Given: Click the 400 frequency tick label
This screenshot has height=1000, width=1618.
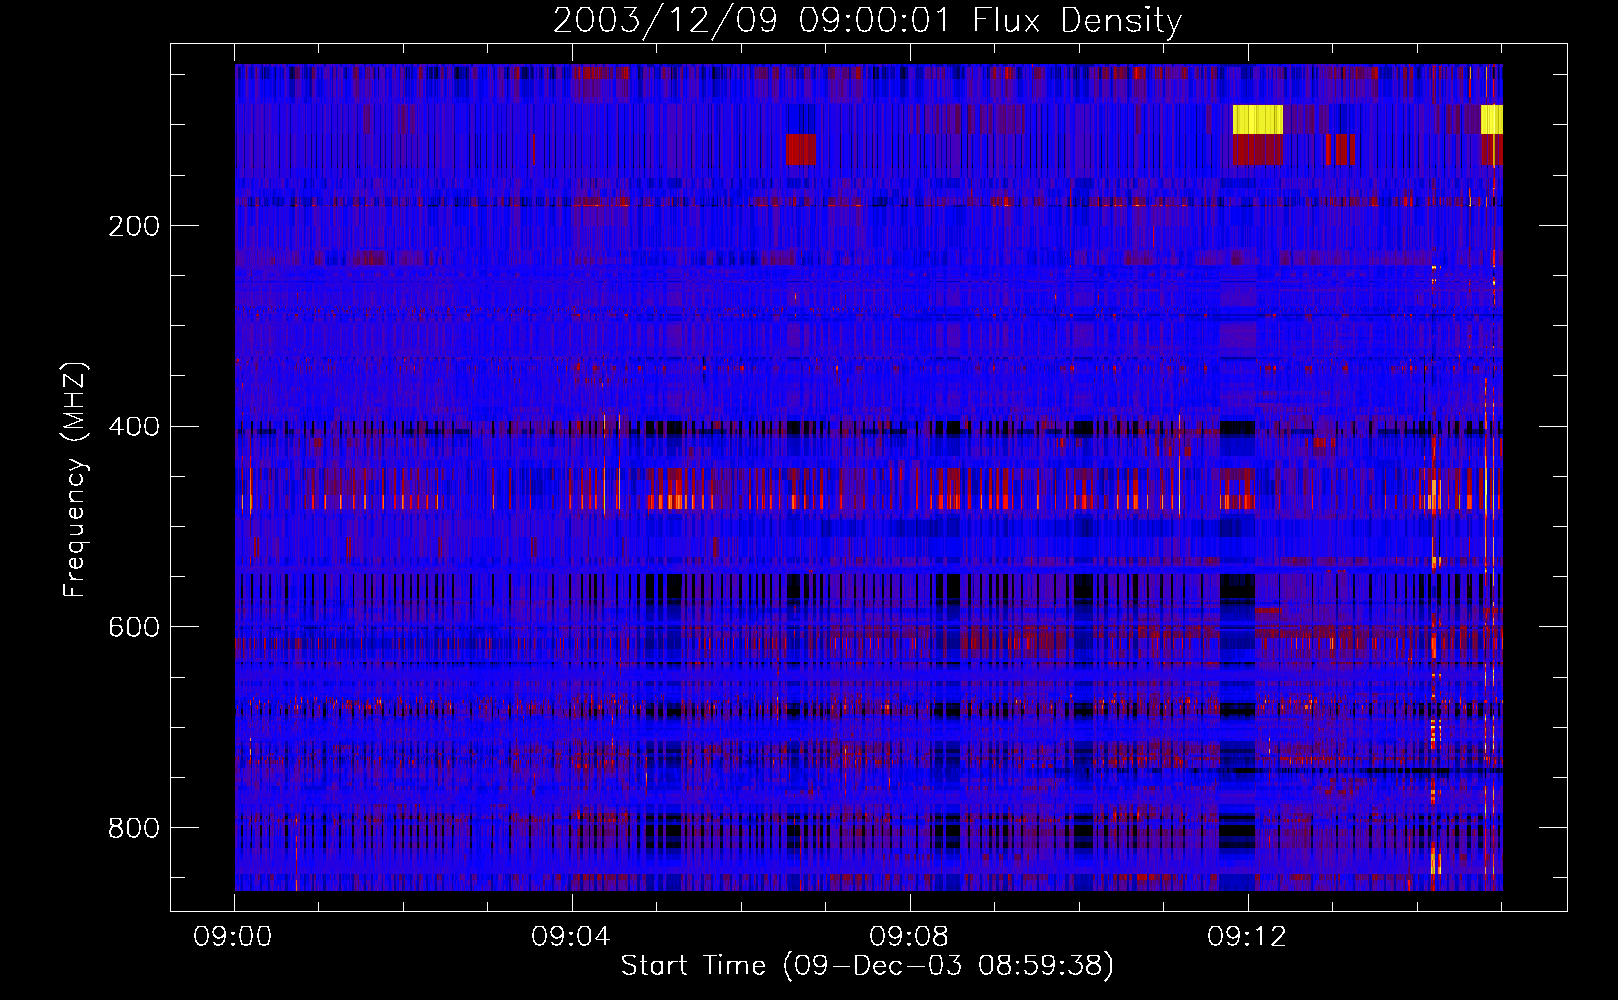Looking at the screenshot, I should [x=134, y=427].
